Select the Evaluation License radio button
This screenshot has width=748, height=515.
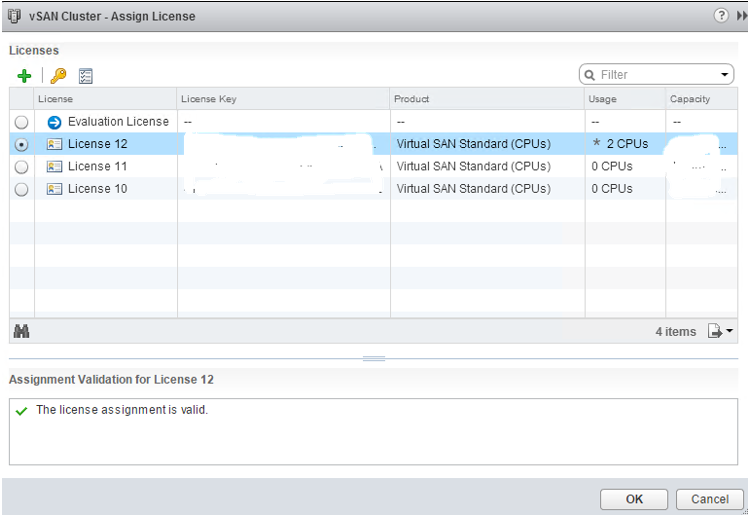21,123
